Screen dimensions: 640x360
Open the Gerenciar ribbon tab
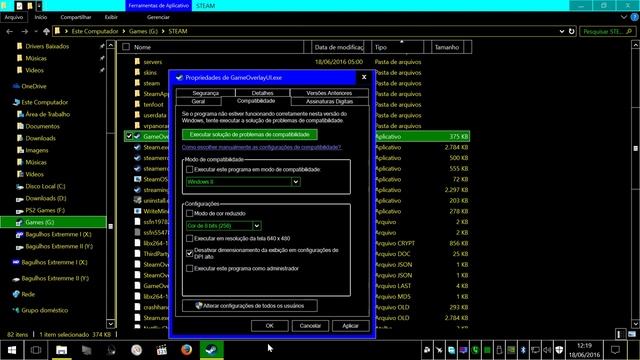(x=158, y=17)
